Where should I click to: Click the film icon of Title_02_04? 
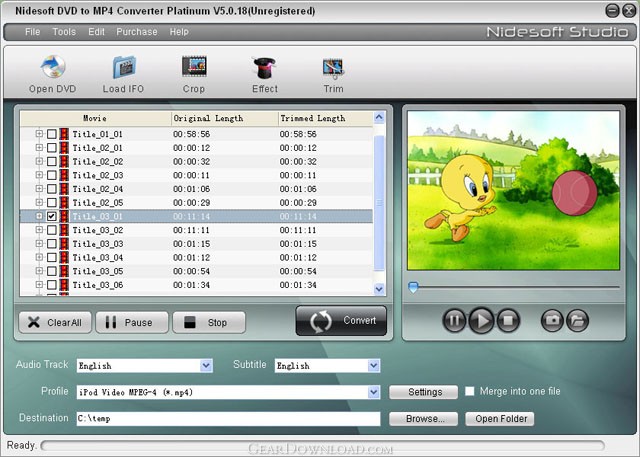[x=64, y=189]
